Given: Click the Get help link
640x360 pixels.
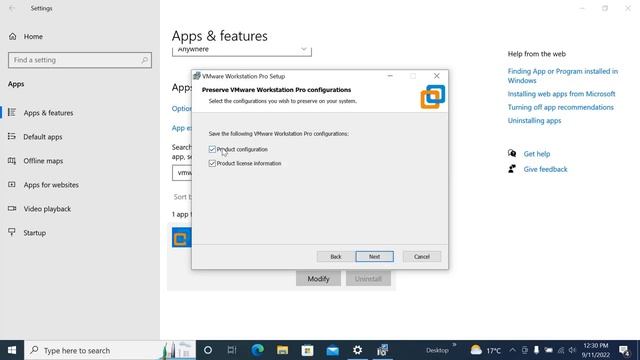Looking at the screenshot, I should tap(537, 154).
